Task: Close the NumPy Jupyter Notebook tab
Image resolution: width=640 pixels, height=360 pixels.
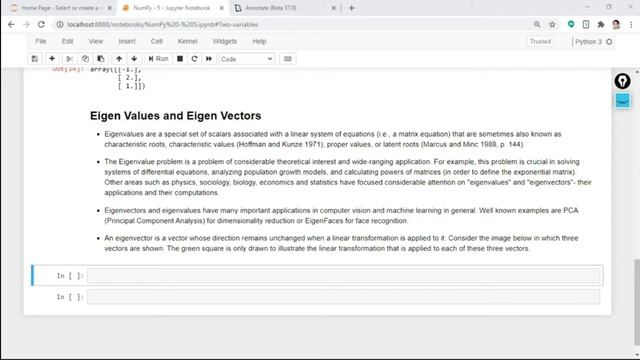Action: pyautogui.click(x=222, y=8)
